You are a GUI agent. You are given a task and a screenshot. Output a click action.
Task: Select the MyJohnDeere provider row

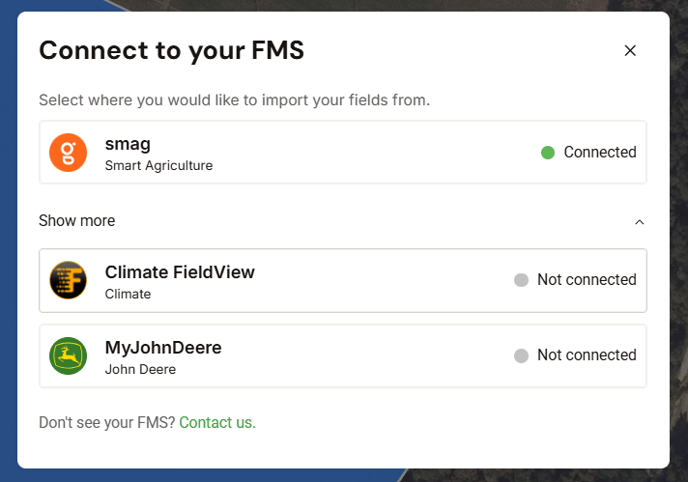(x=343, y=356)
